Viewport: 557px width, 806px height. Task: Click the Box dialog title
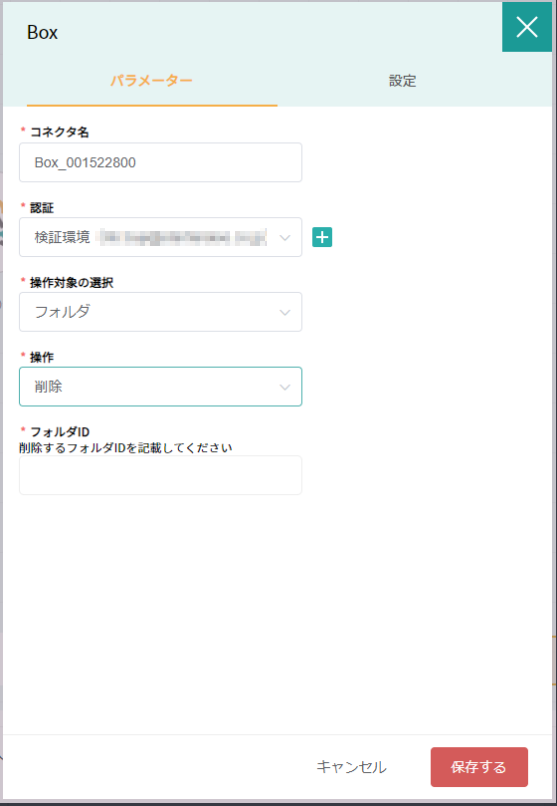(x=42, y=32)
